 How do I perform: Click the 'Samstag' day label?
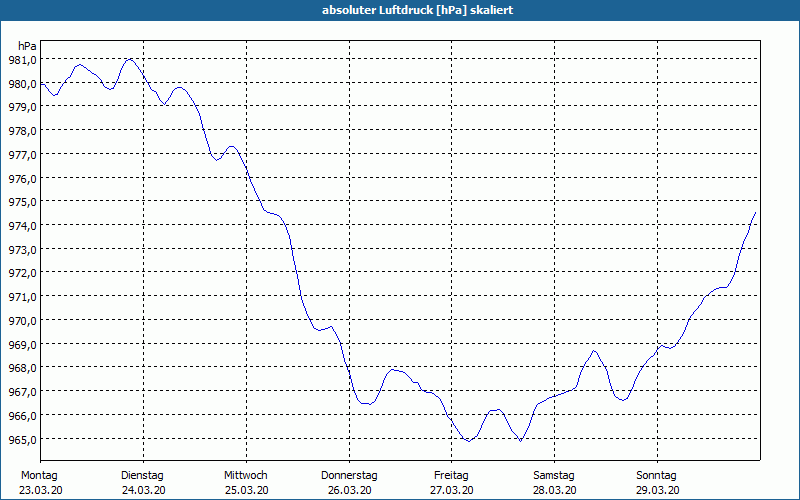(554, 476)
